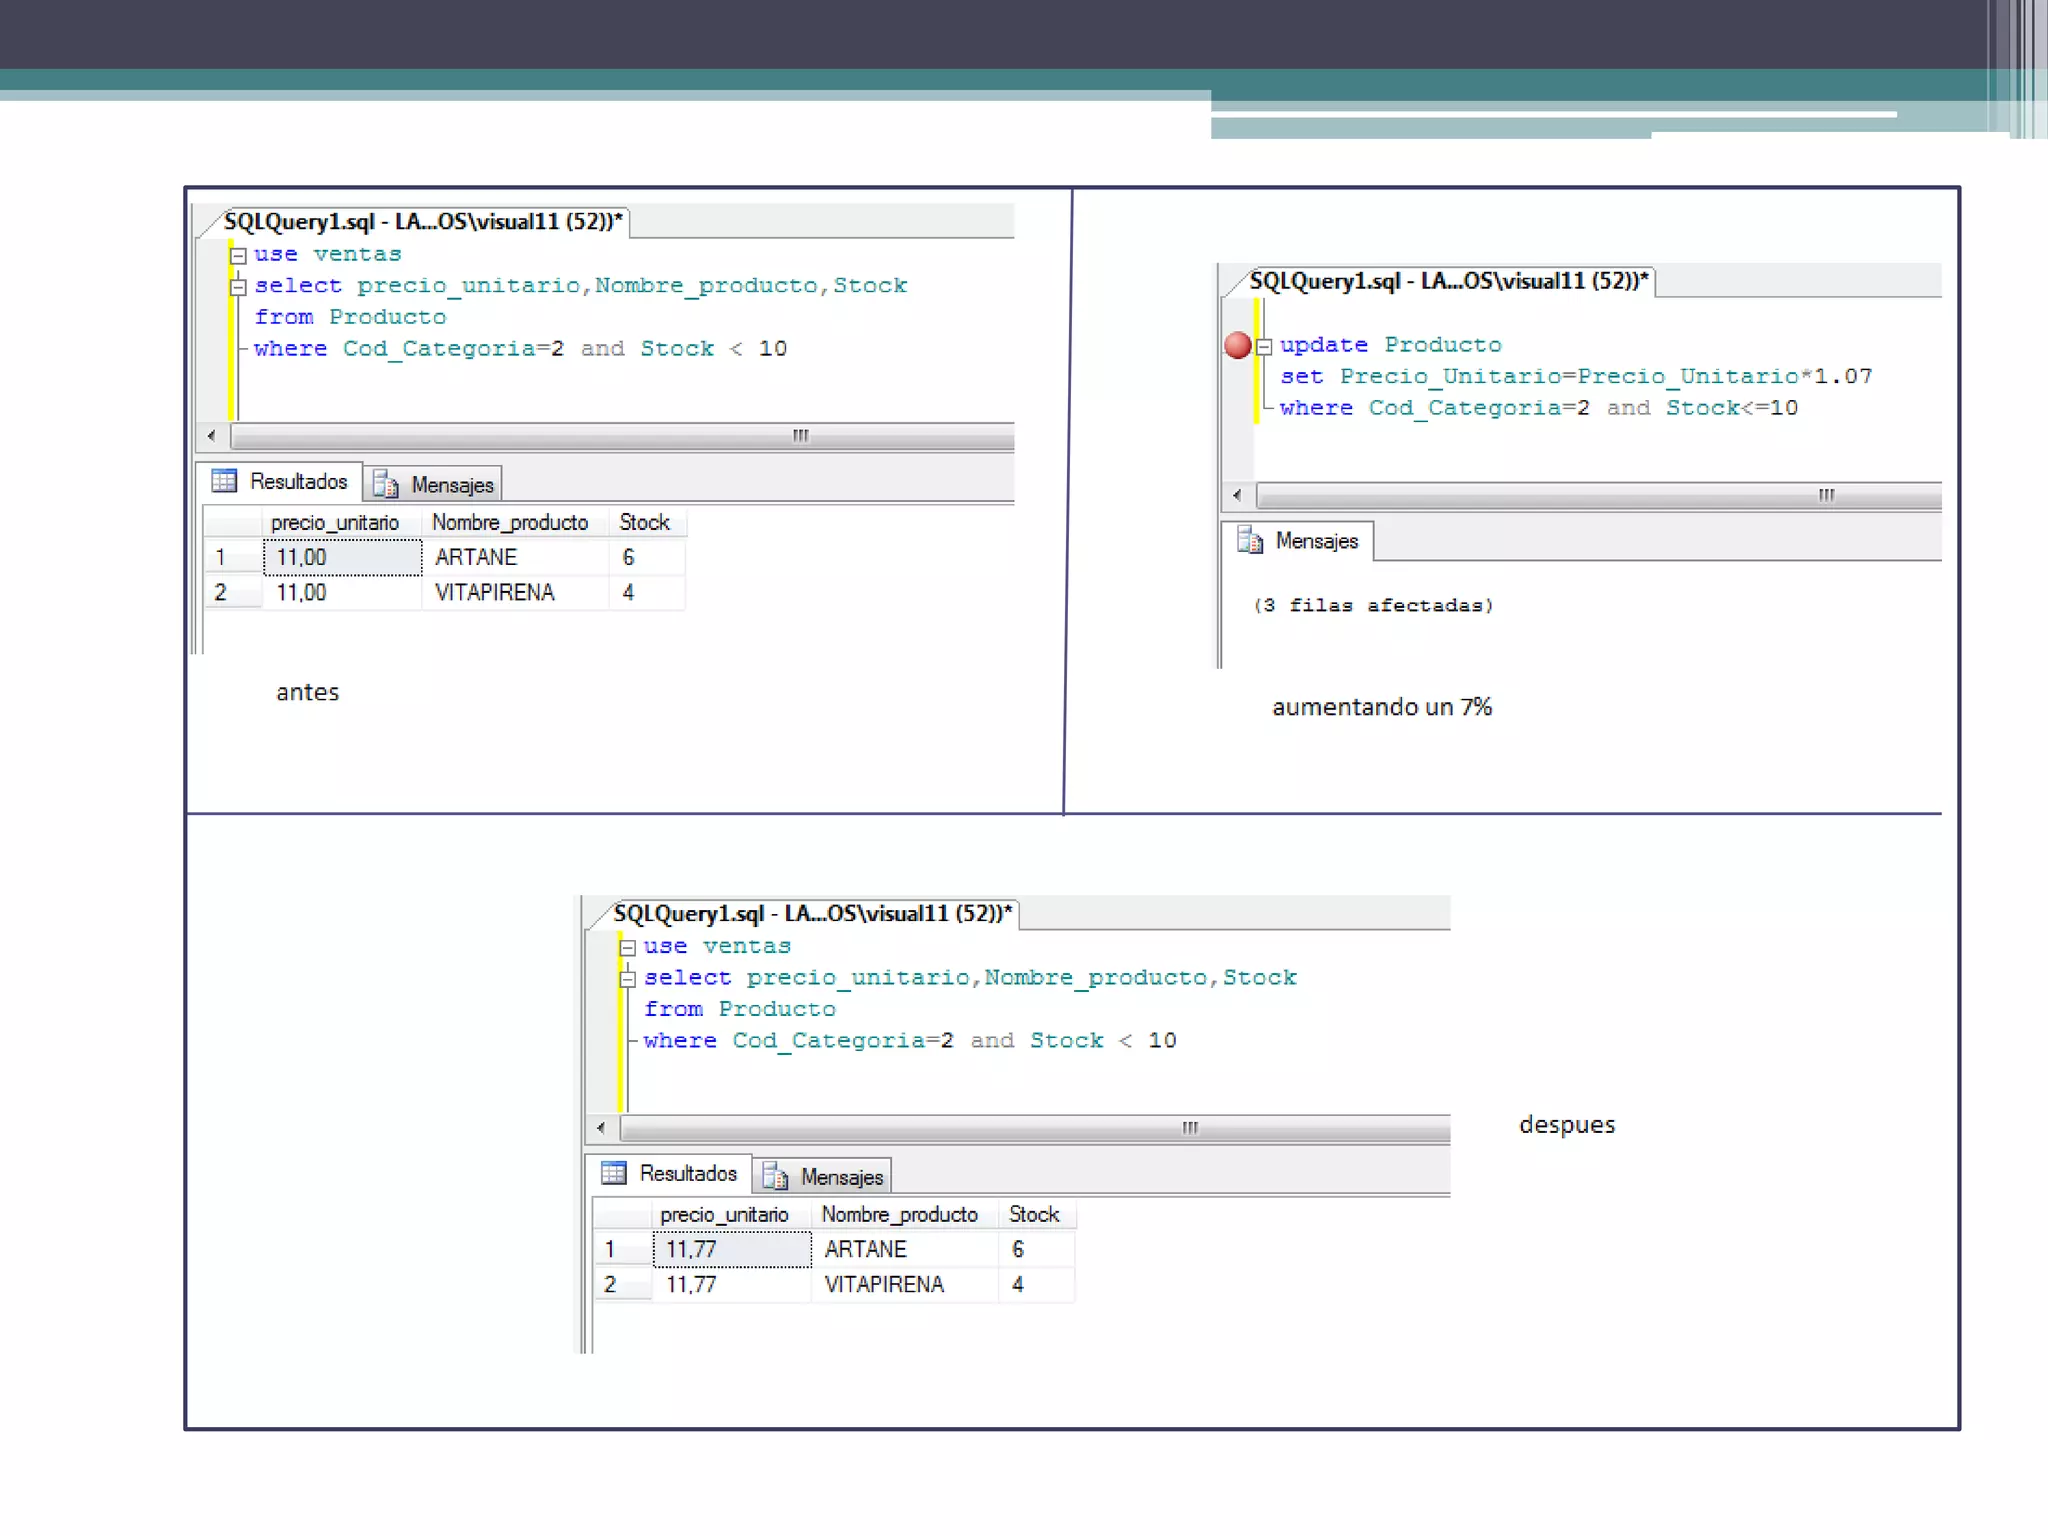The image size is (2048, 1536).
Task: Switch to Mensajes tab in top-left pane
Action: click(451, 485)
